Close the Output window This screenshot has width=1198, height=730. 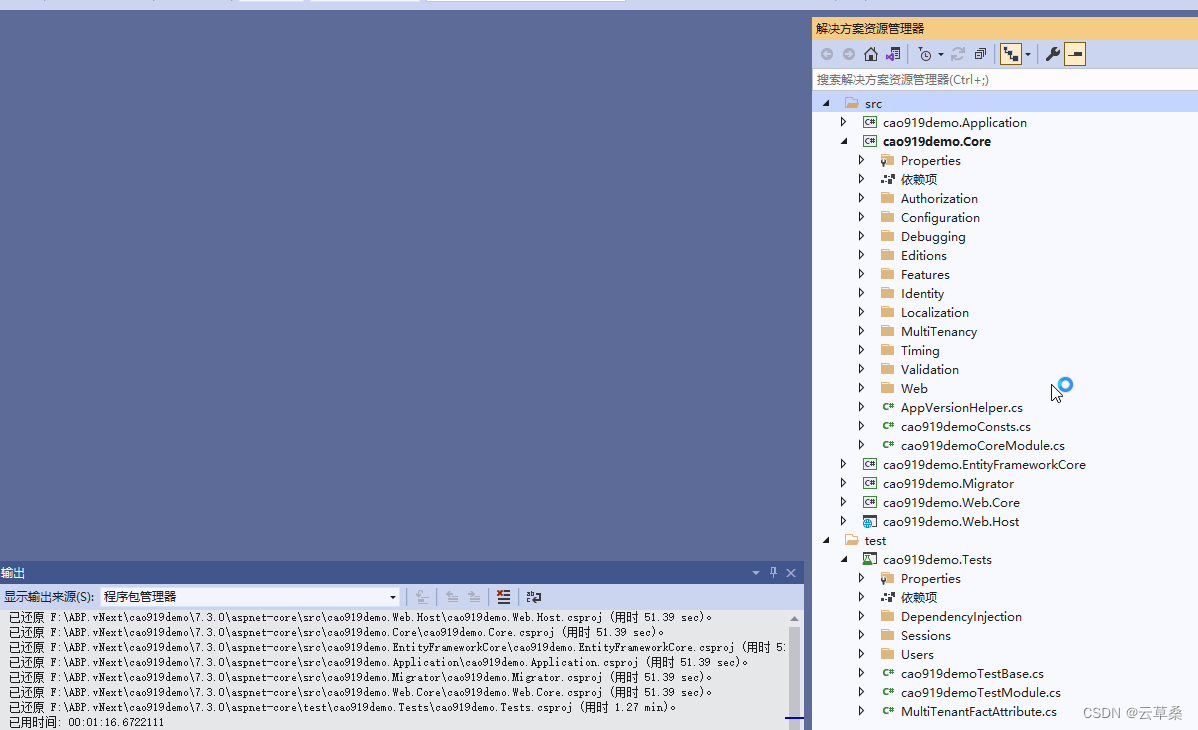tap(791, 573)
